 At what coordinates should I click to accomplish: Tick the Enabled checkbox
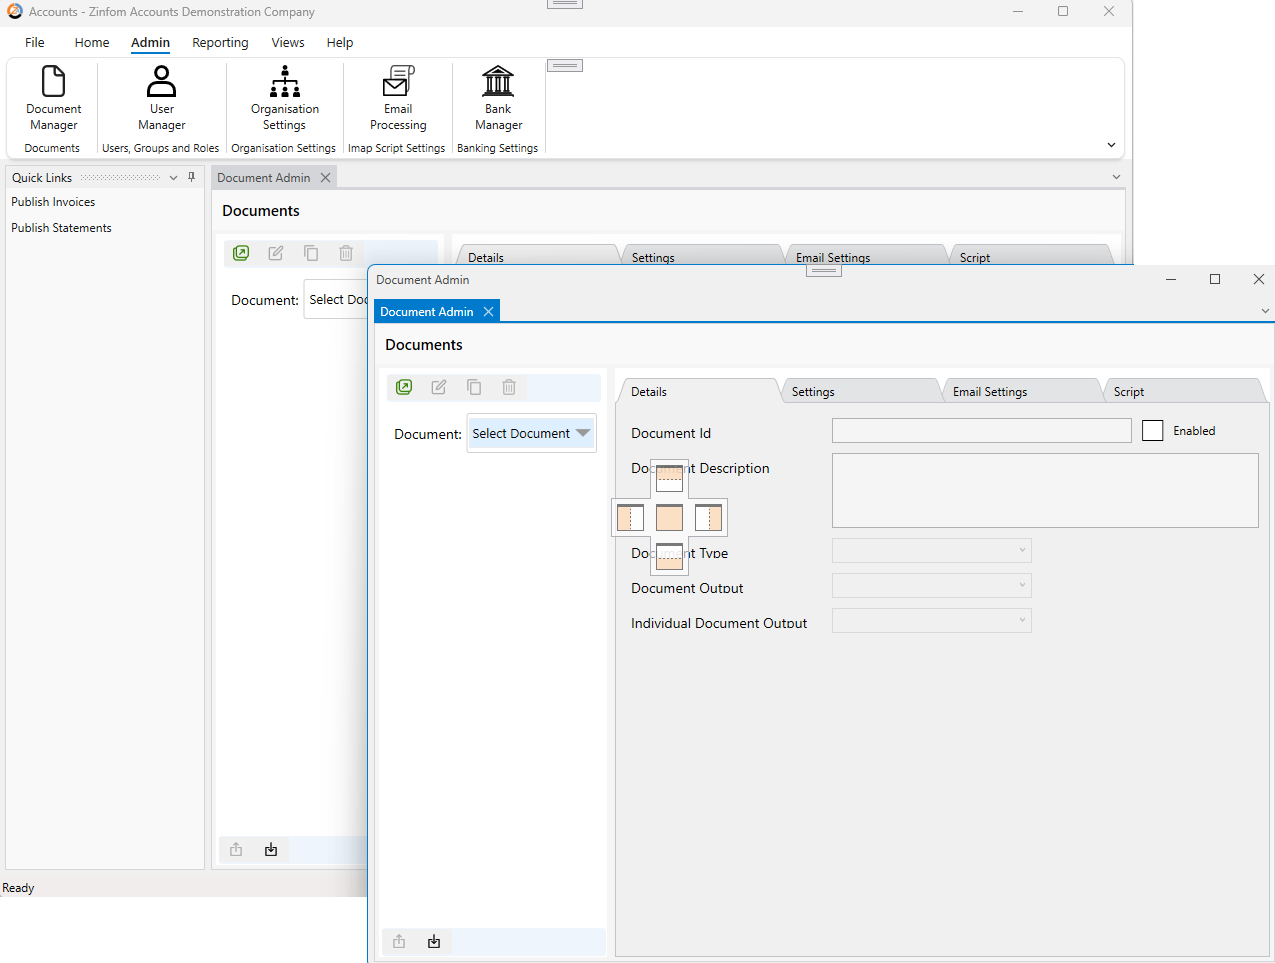coord(1152,431)
